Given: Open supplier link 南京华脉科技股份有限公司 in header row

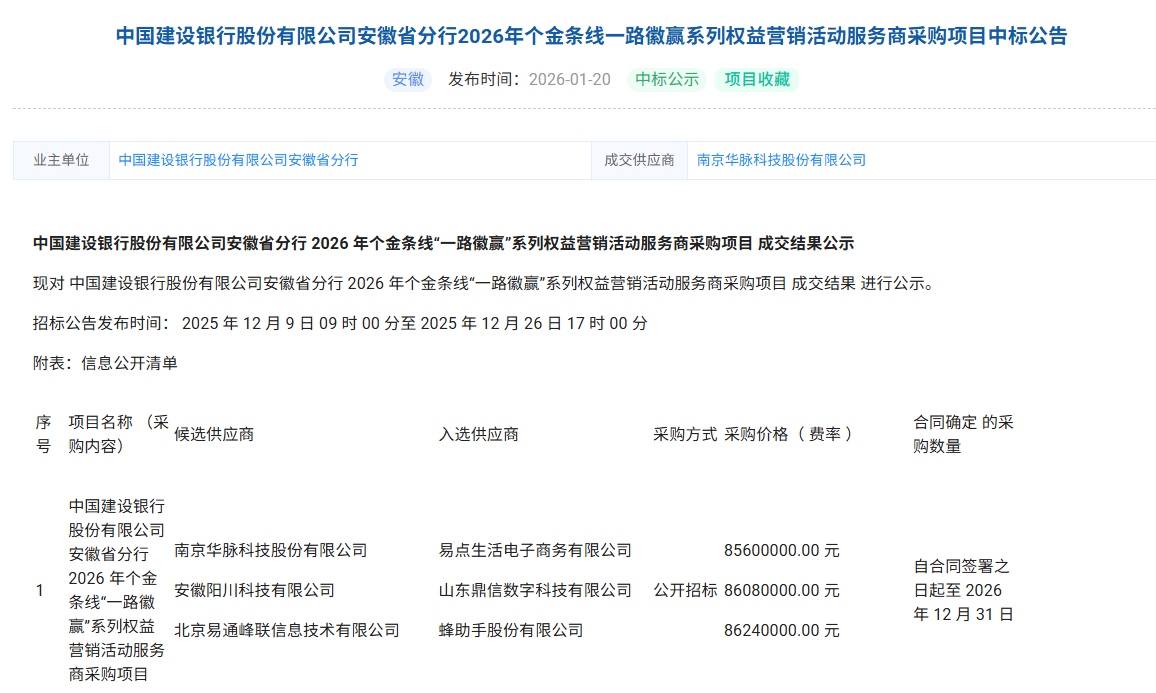Looking at the screenshot, I should click(781, 160).
